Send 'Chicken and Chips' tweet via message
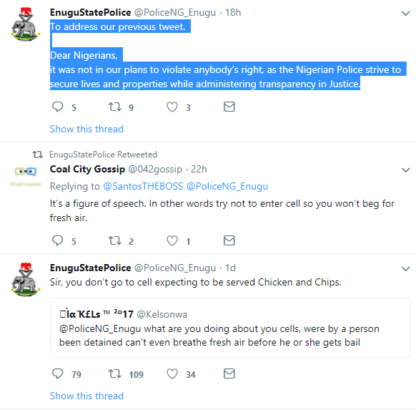 tap(229, 373)
